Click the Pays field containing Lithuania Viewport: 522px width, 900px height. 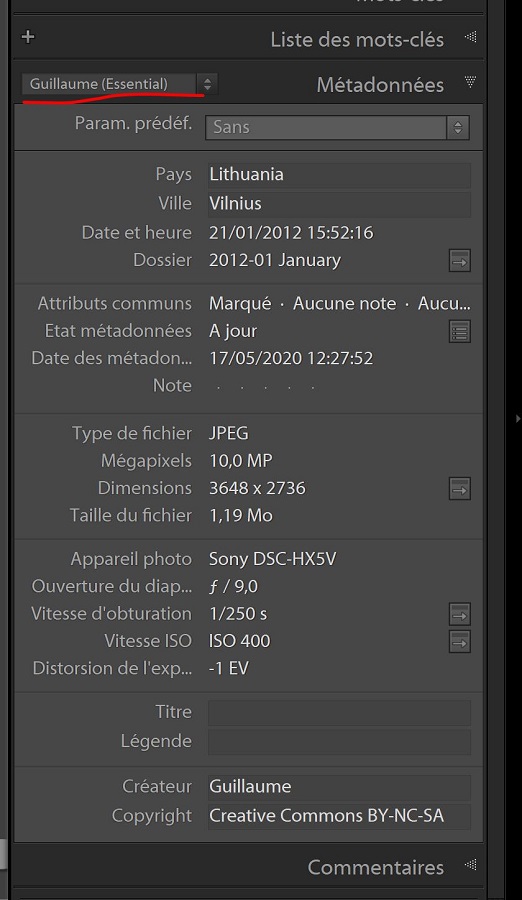click(339, 174)
